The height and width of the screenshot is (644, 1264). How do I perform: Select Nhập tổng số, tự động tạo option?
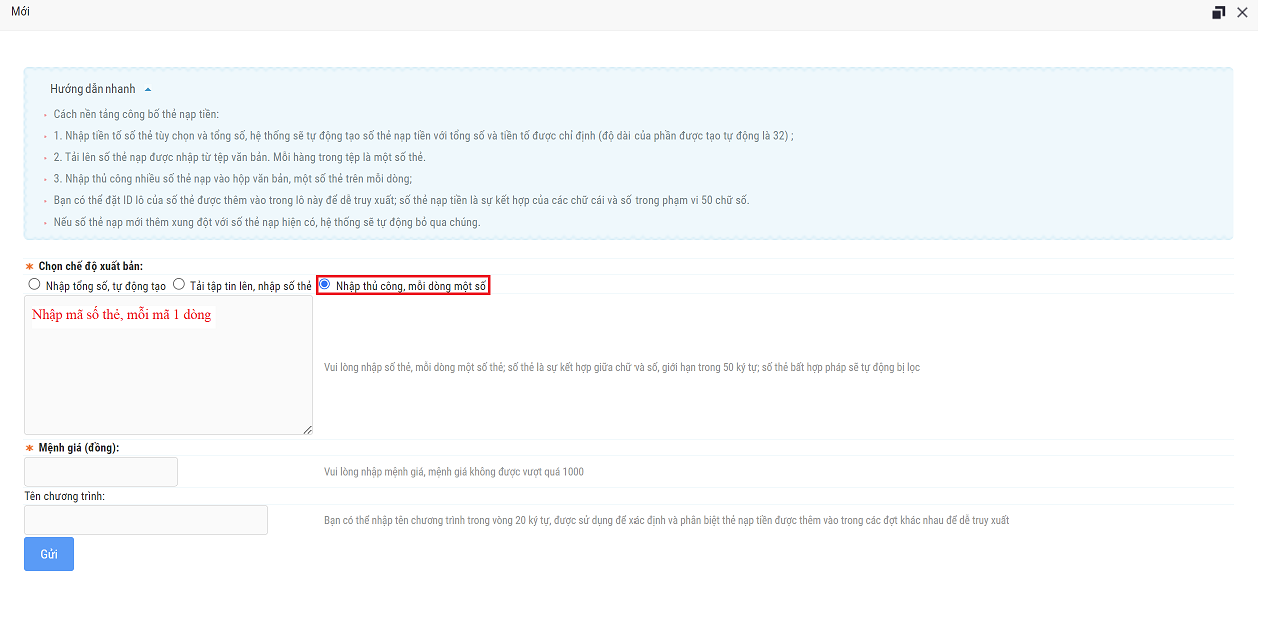coord(35,285)
